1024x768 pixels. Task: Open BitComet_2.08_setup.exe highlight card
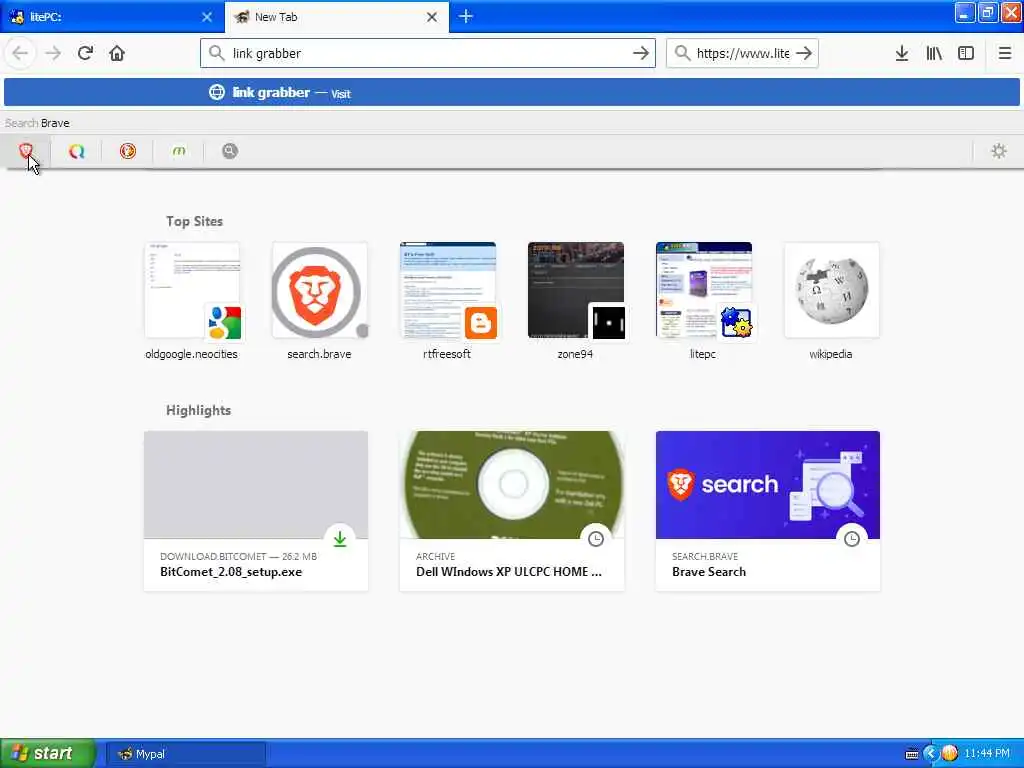256,511
